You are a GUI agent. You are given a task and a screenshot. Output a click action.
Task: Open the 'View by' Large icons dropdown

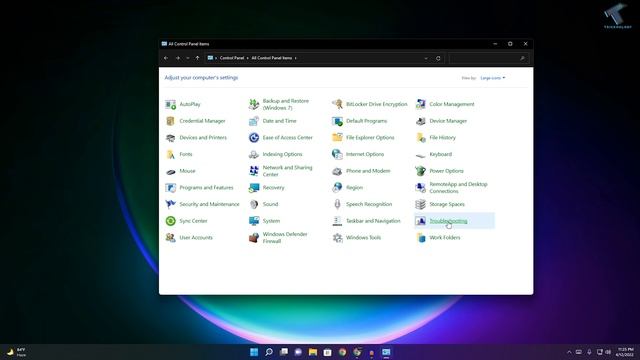pyautogui.click(x=493, y=78)
